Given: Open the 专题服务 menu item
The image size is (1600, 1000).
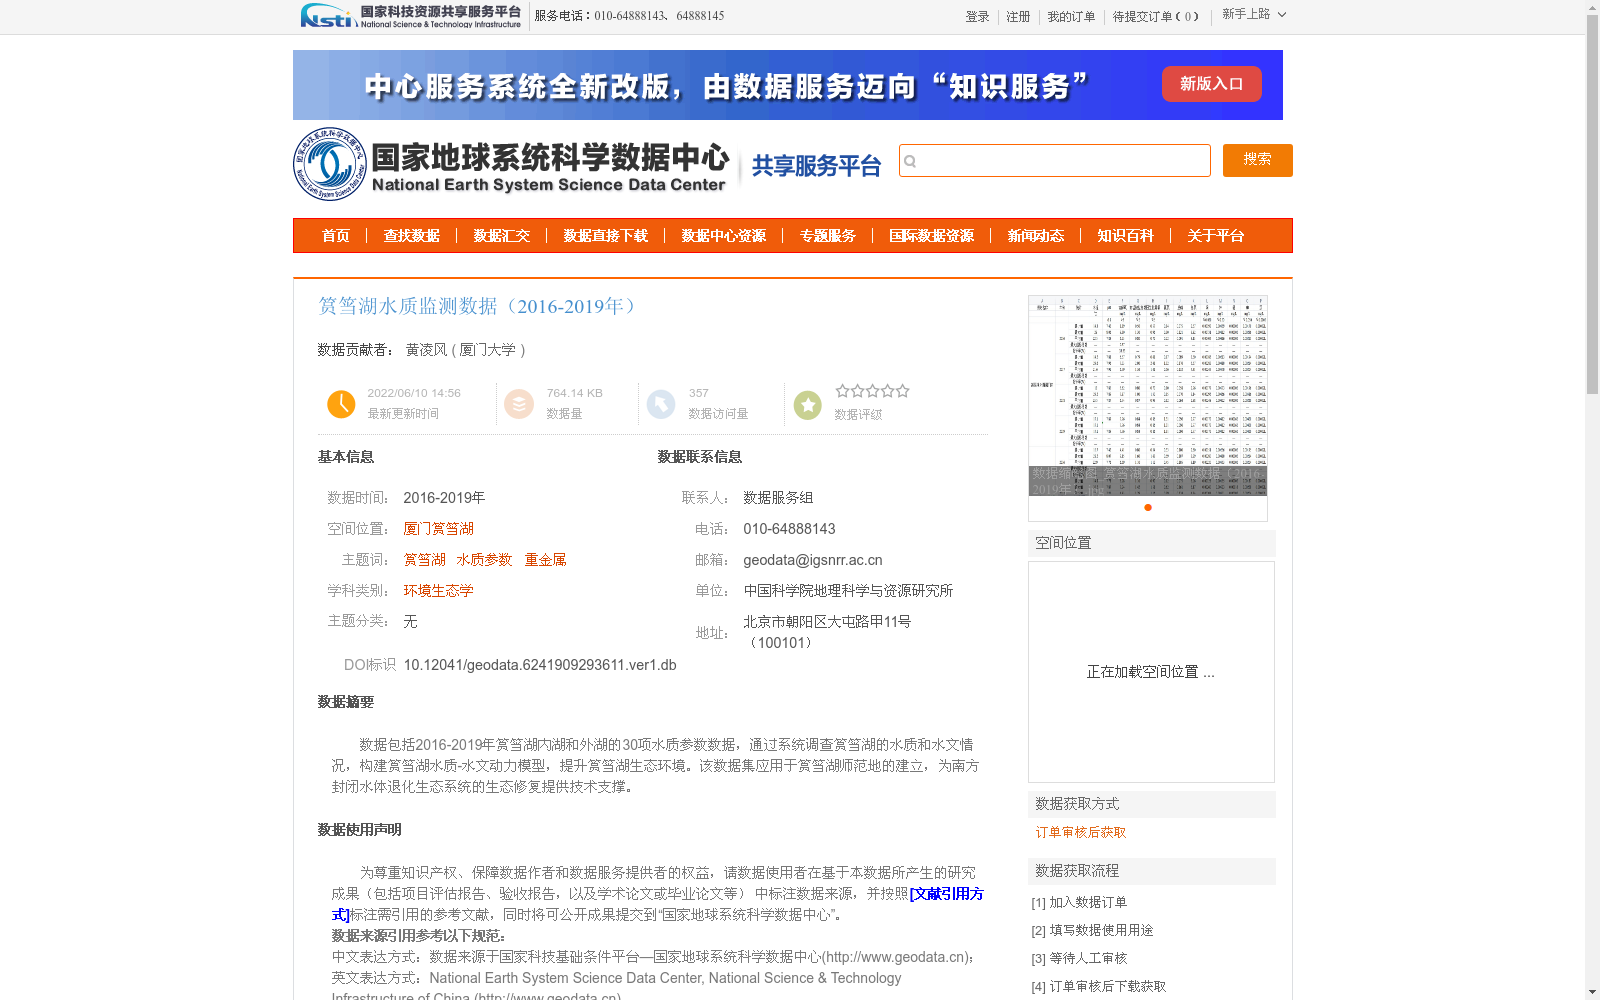Looking at the screenshot, I should [x=828, y=236].
